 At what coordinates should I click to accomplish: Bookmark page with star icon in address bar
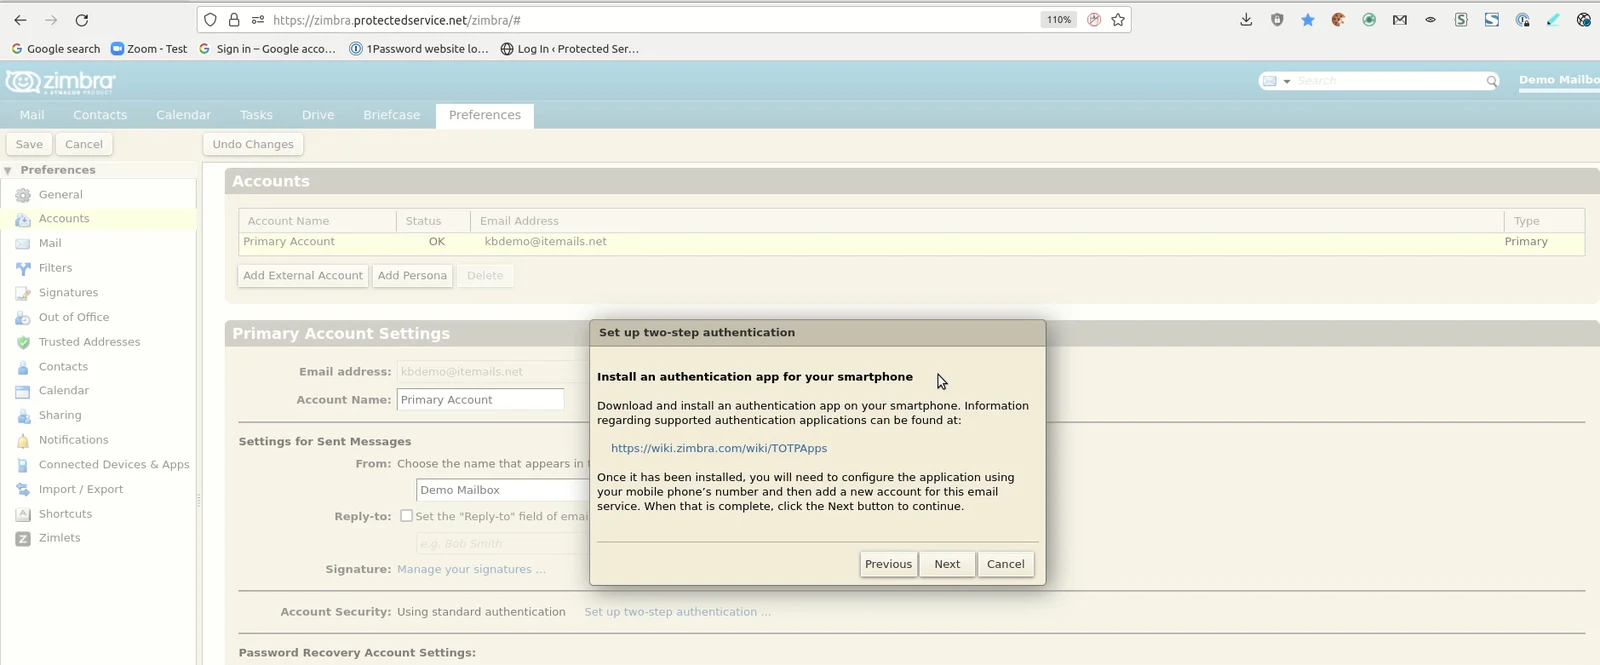click(1118, 20)
